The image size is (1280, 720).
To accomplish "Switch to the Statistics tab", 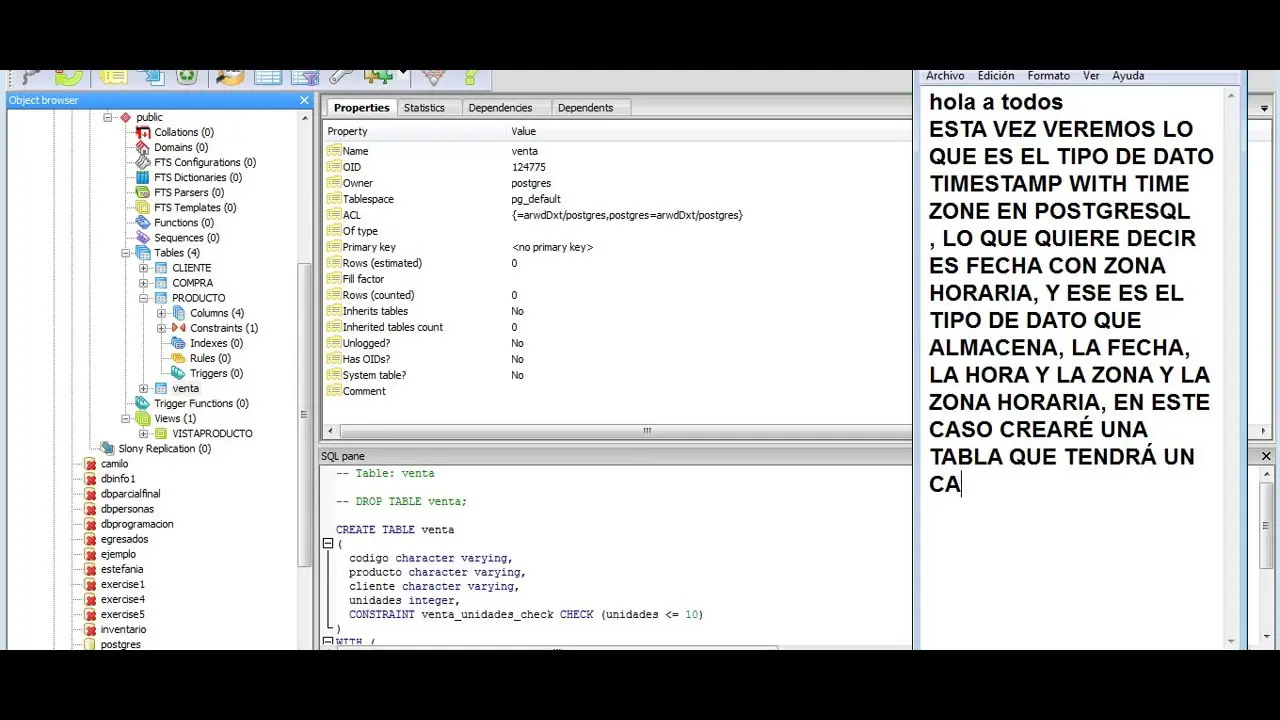I will tap(424, 108).
